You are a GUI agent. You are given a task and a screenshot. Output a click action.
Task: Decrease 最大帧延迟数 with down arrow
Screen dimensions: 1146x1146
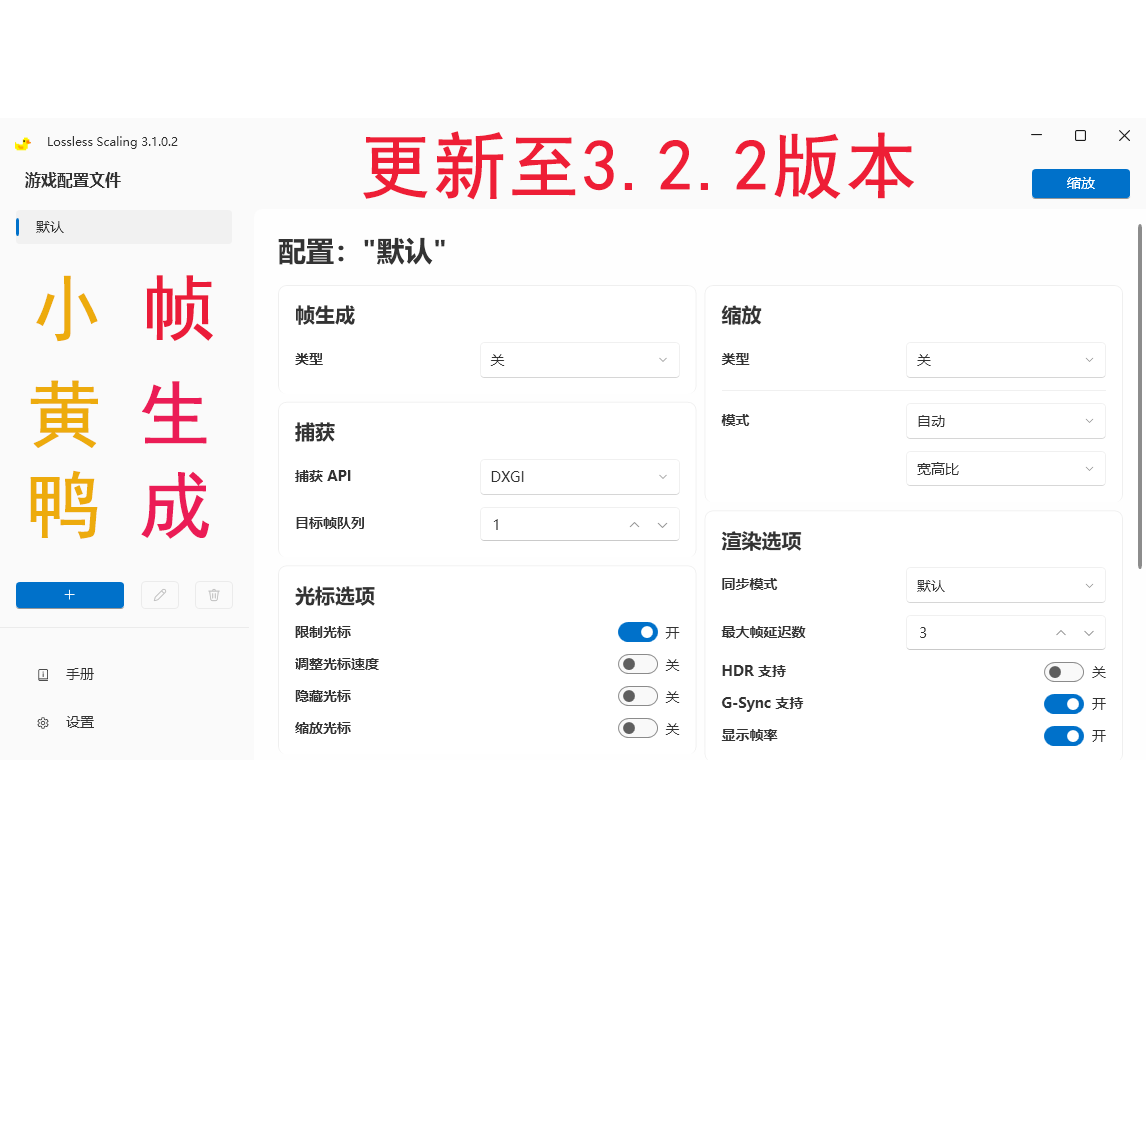tap(1089, 633)
